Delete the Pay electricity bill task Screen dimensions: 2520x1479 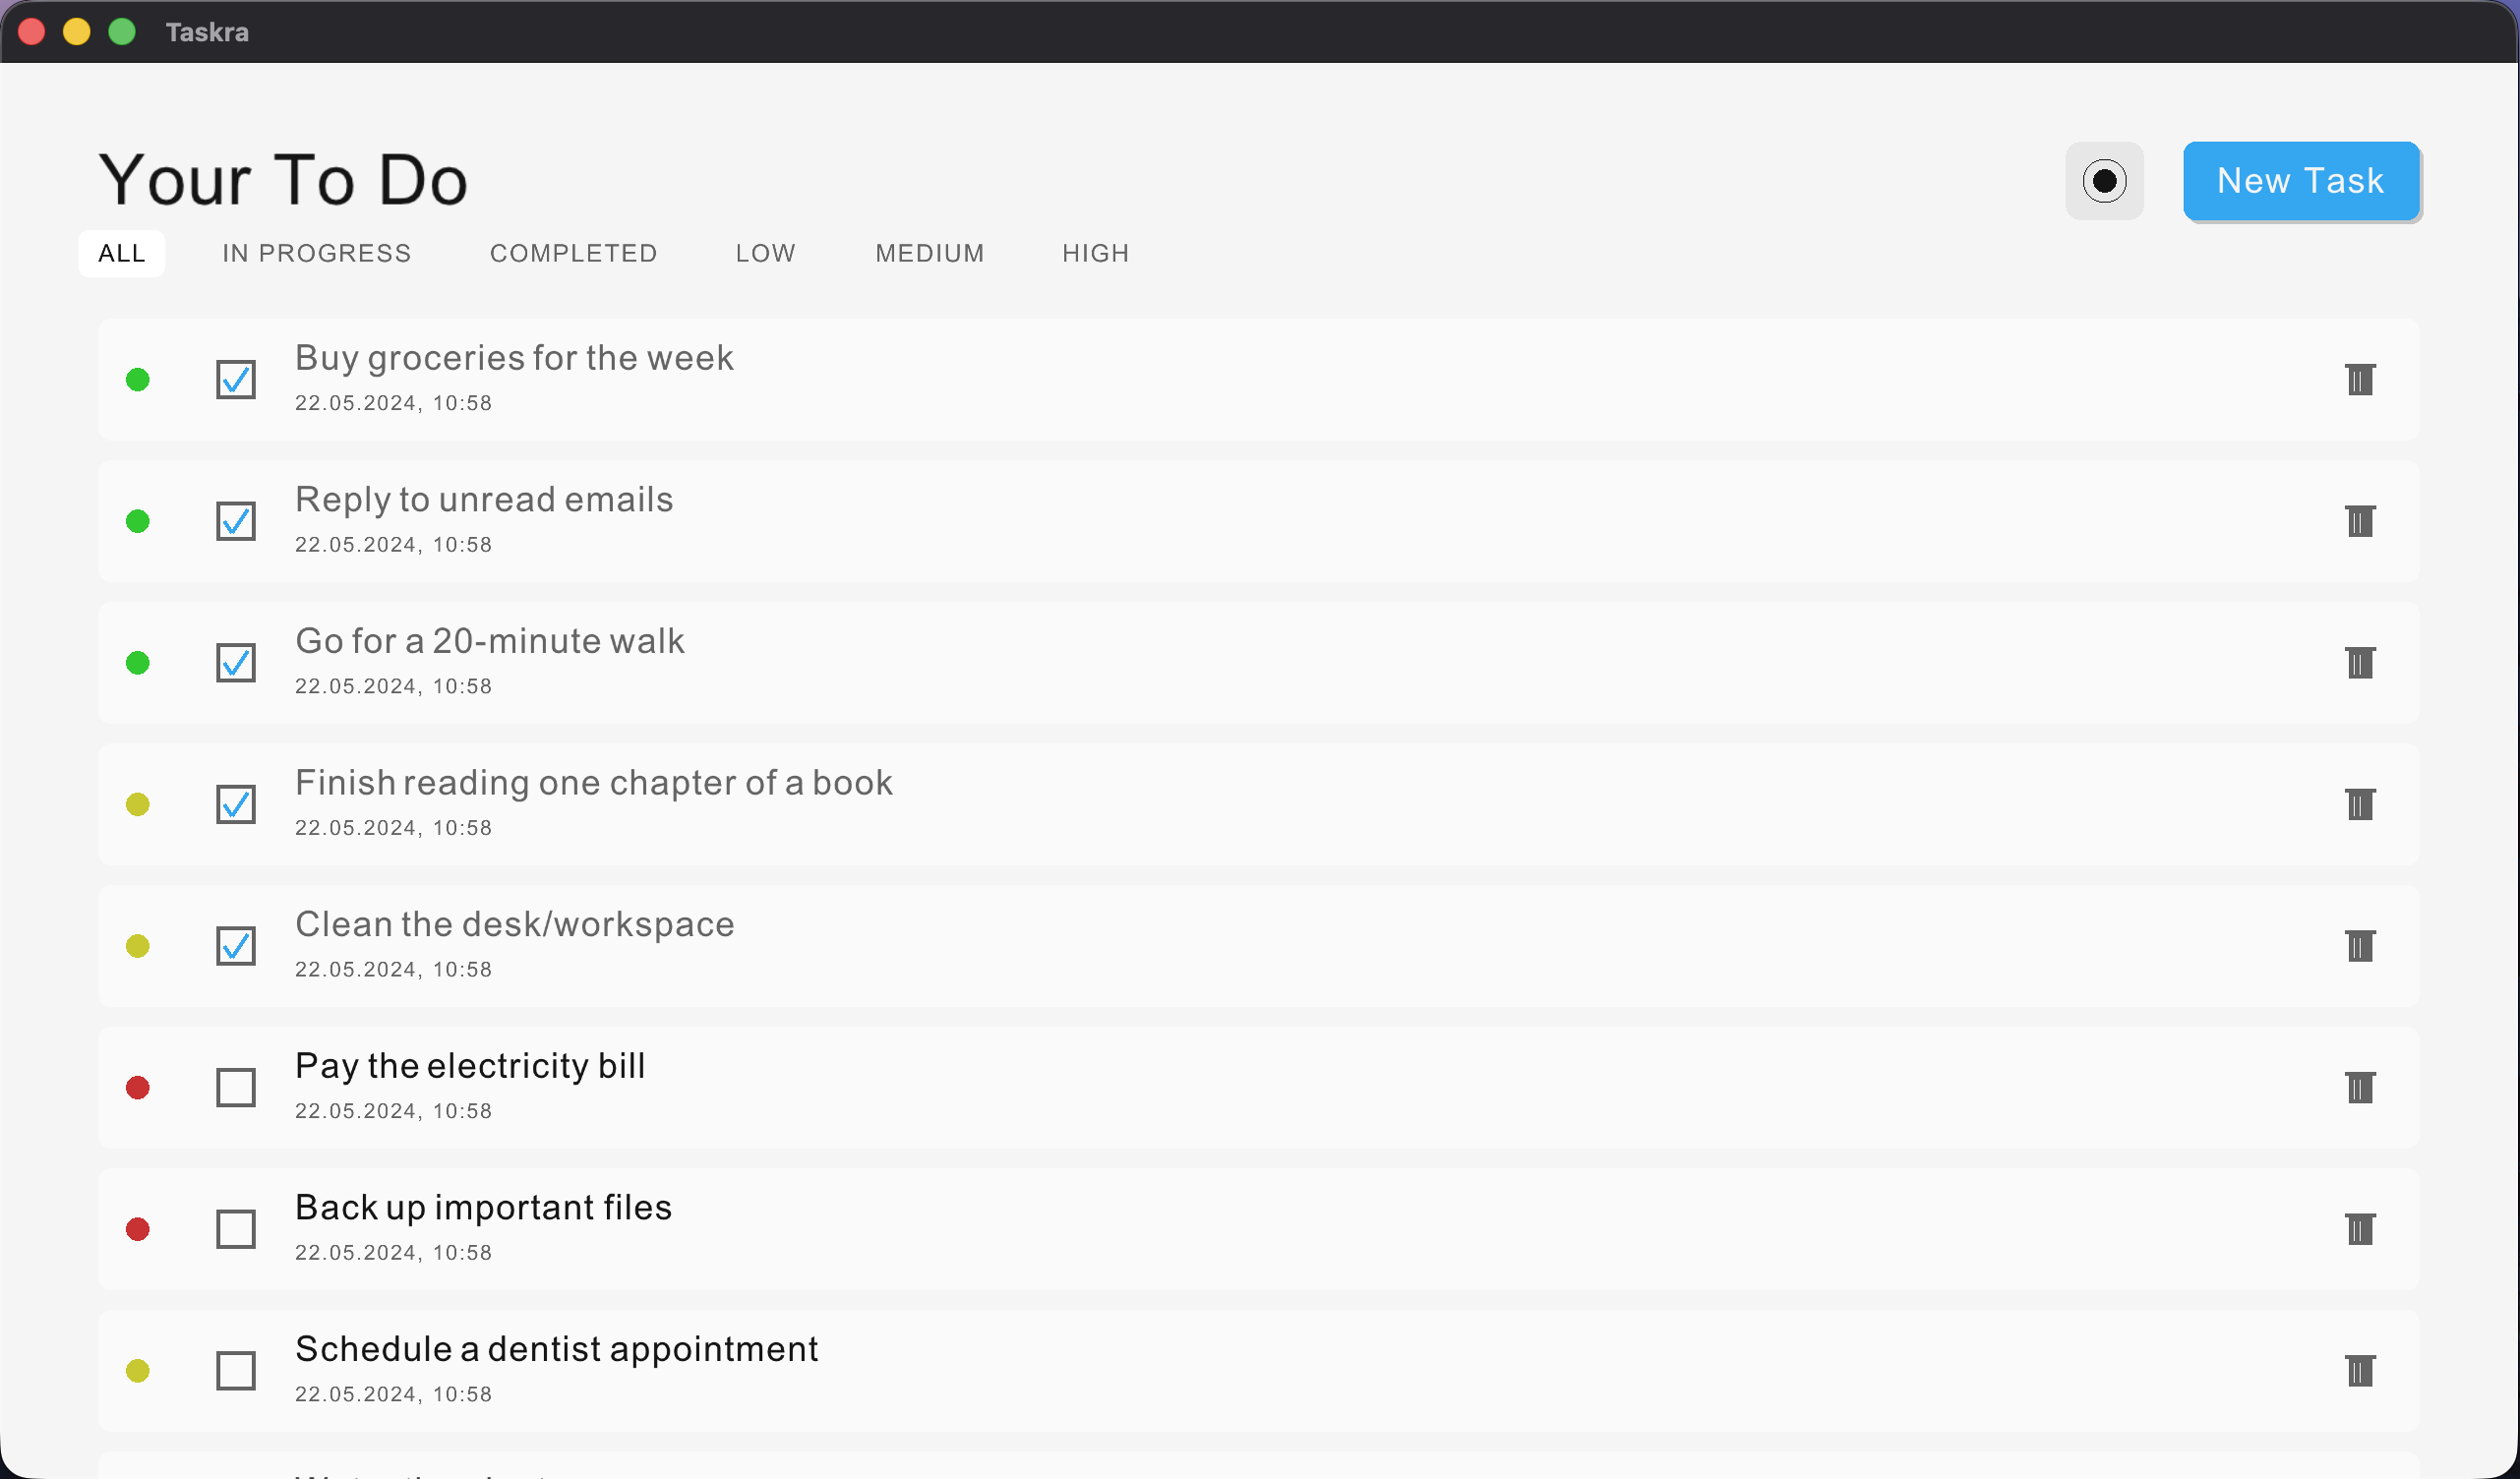pyautogui.click(x=2359, y=1087)
